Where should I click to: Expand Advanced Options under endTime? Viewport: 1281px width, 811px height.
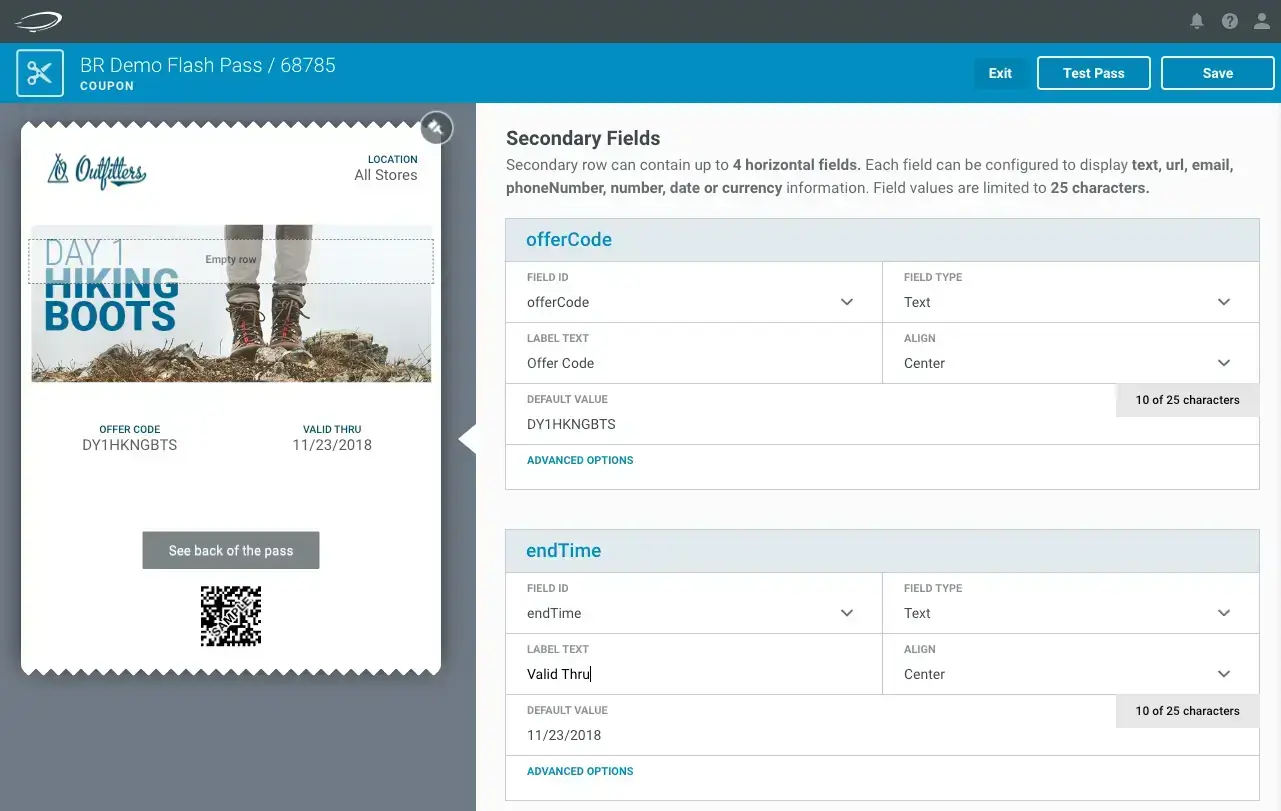pos(580,771)
